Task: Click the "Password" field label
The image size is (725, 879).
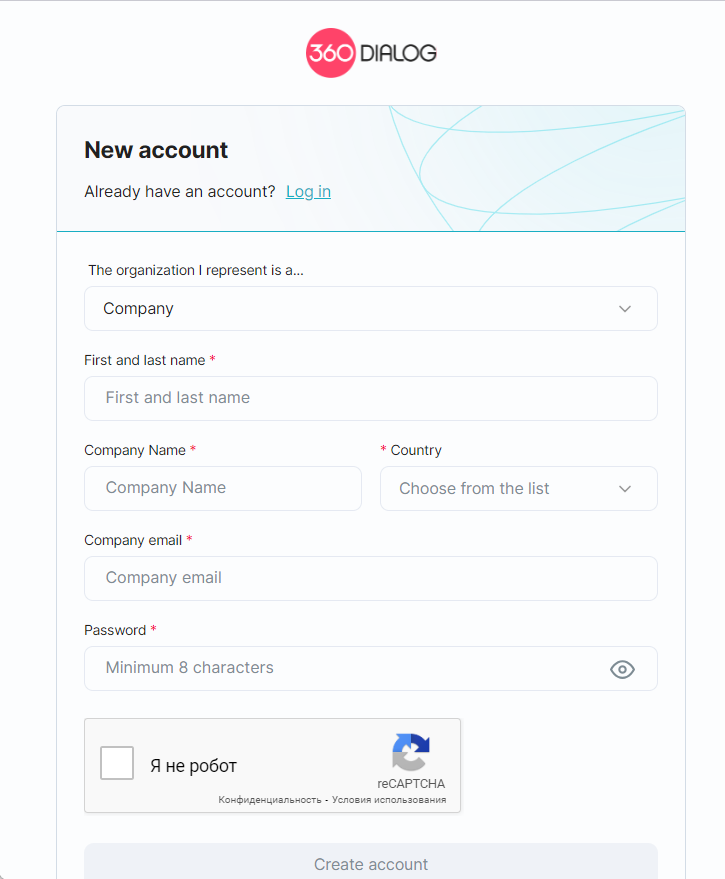Action: (115, 630)
